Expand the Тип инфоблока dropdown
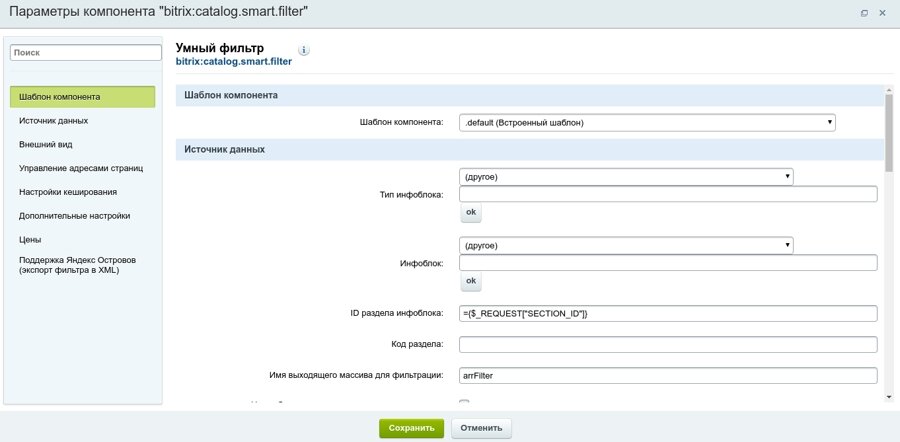The width and height of the screenshot is (900, 442). click(x=626, y=176)
